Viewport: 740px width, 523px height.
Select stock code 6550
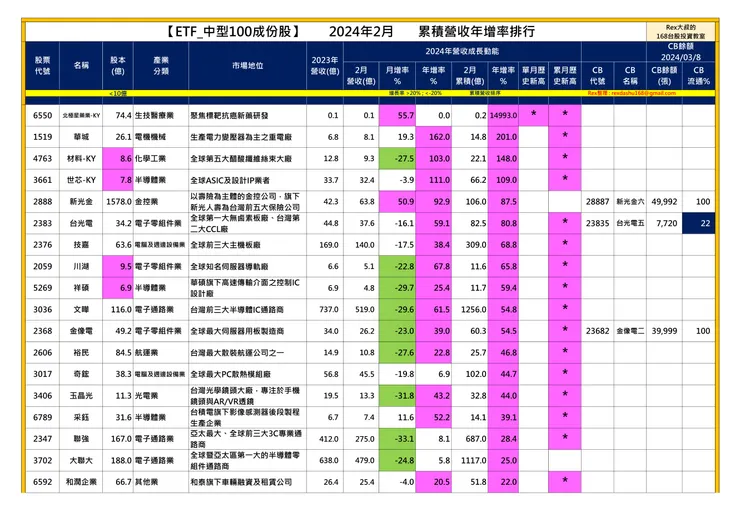click(x=42, y=115)
